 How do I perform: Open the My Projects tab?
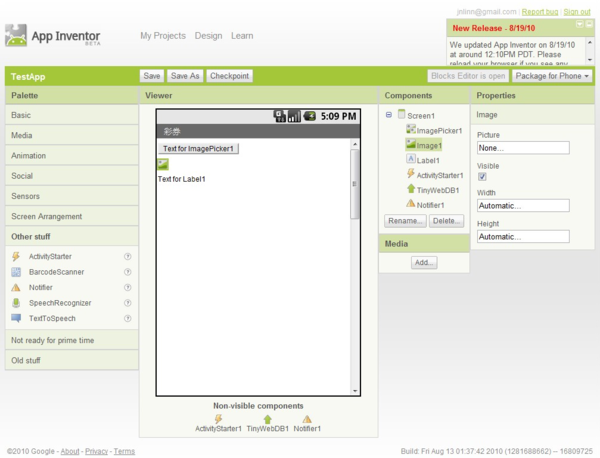tap(163, 36)
